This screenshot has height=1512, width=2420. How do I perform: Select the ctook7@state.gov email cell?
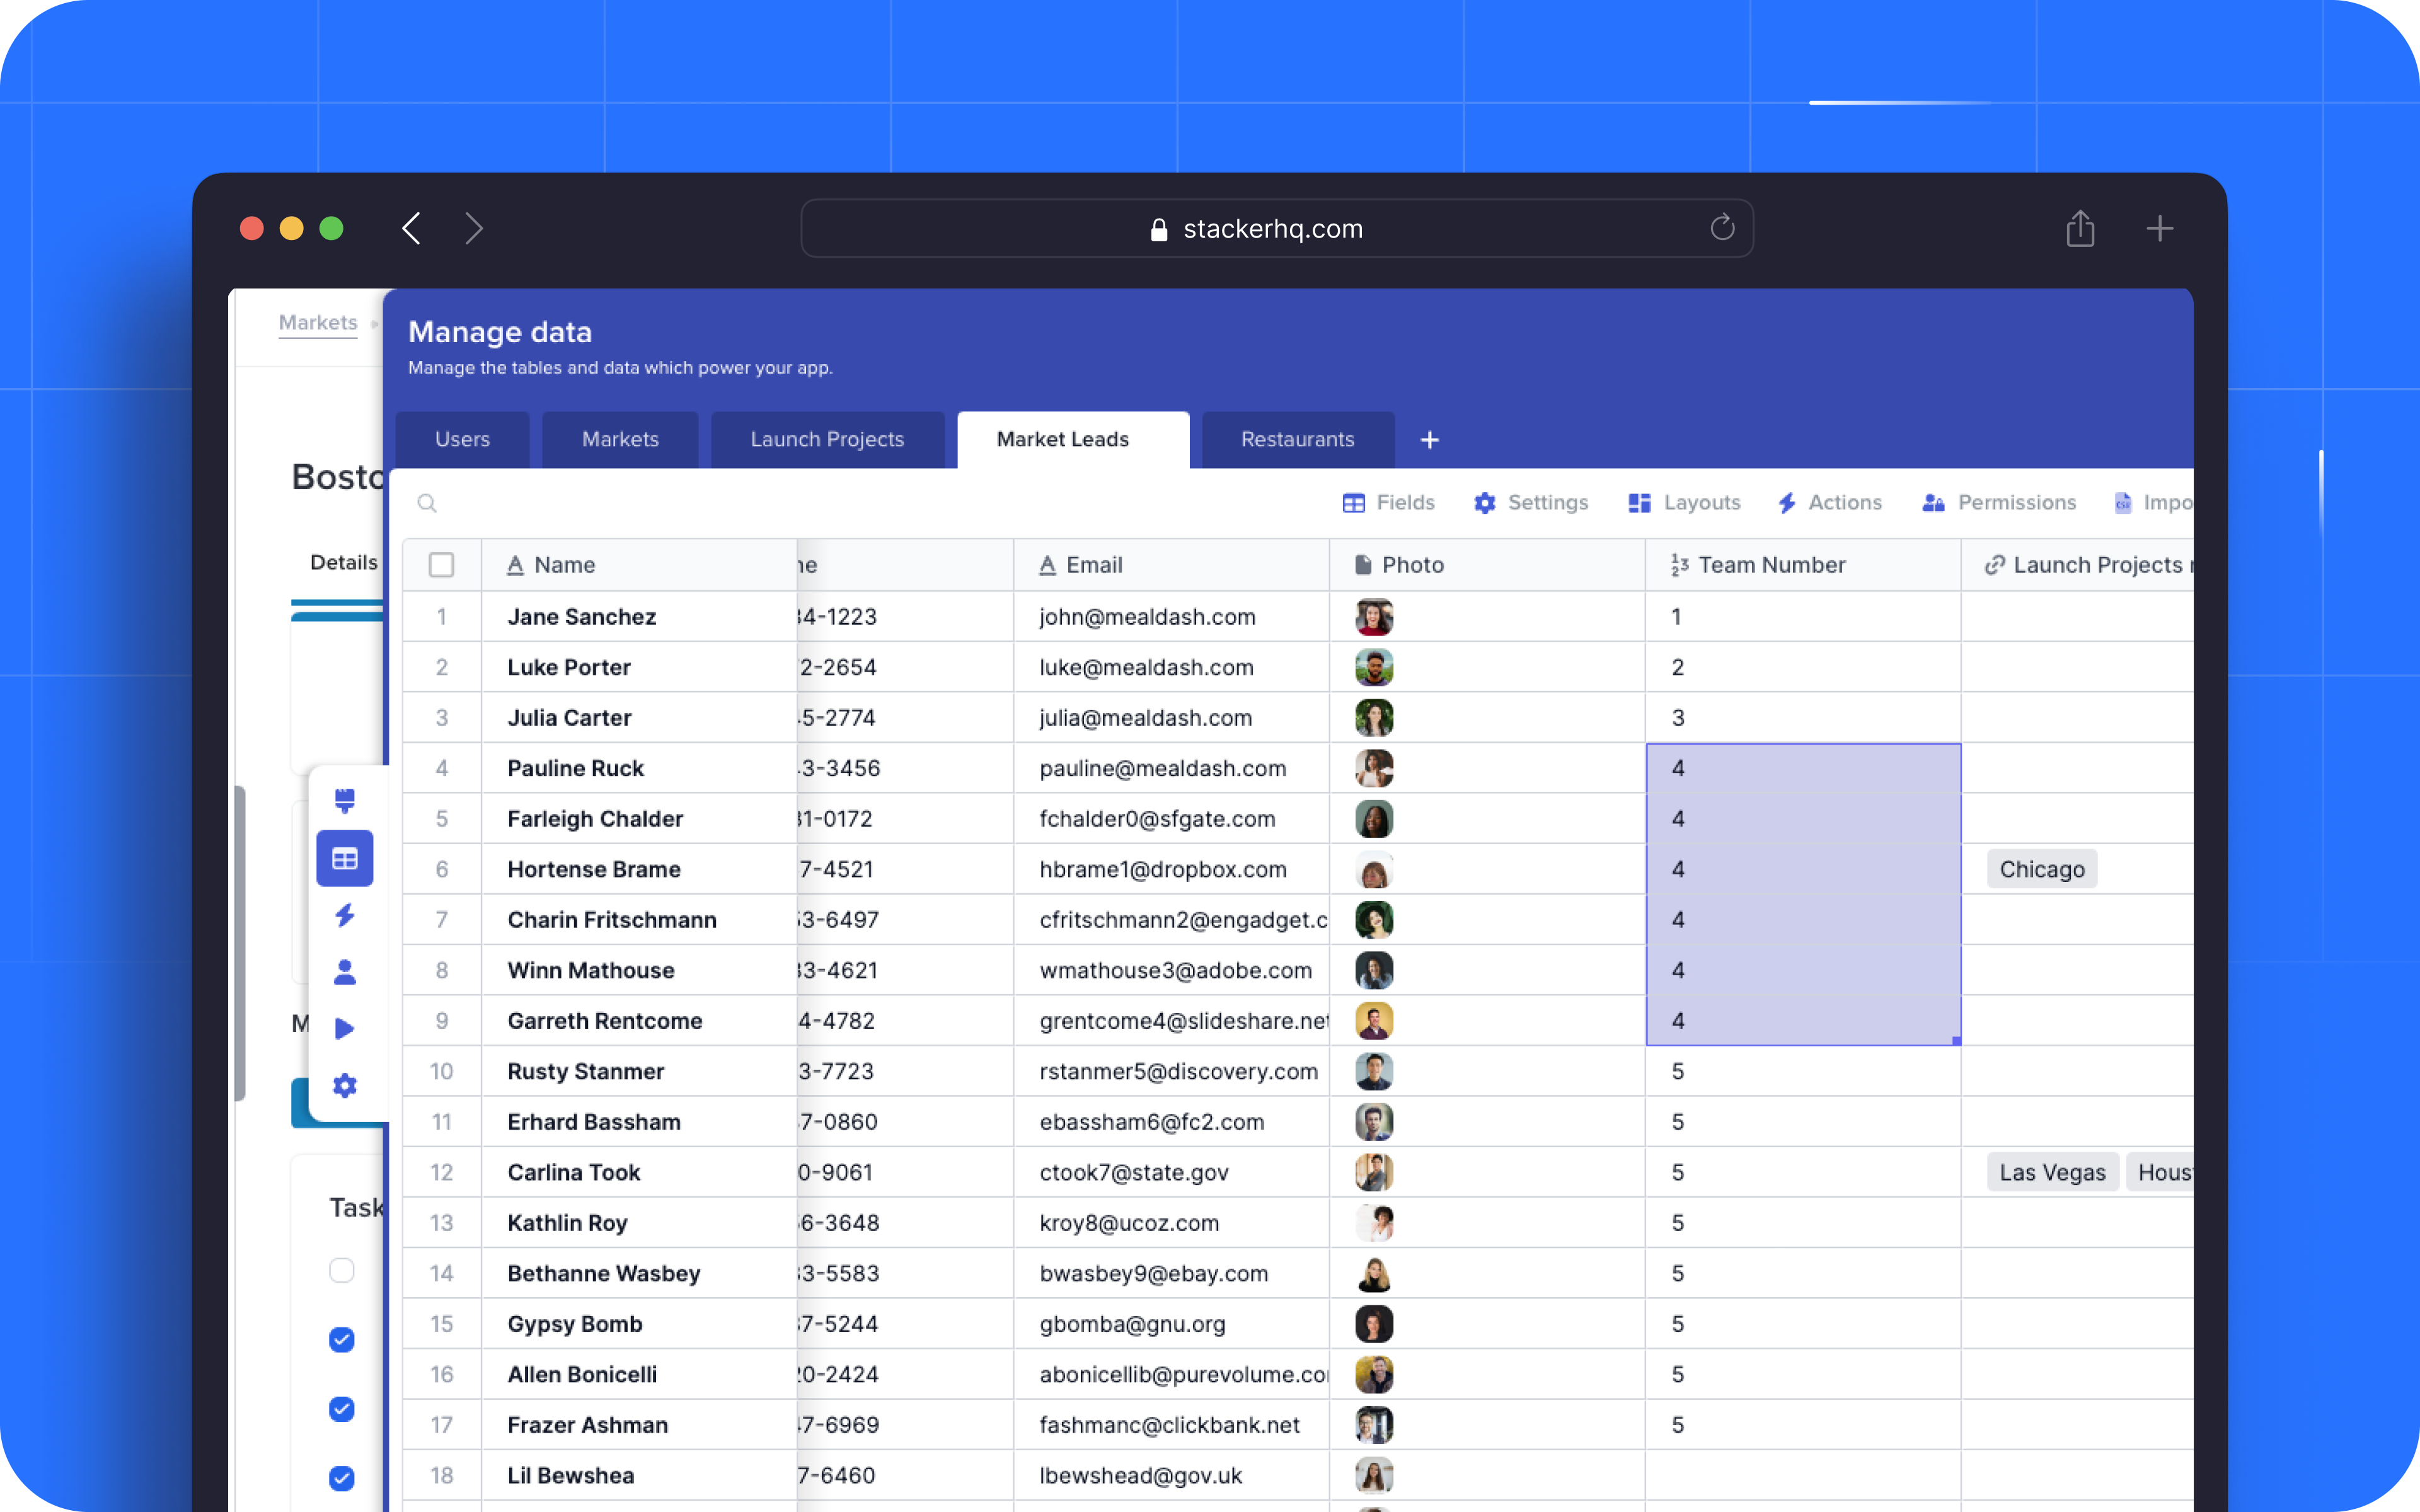1171,1172
